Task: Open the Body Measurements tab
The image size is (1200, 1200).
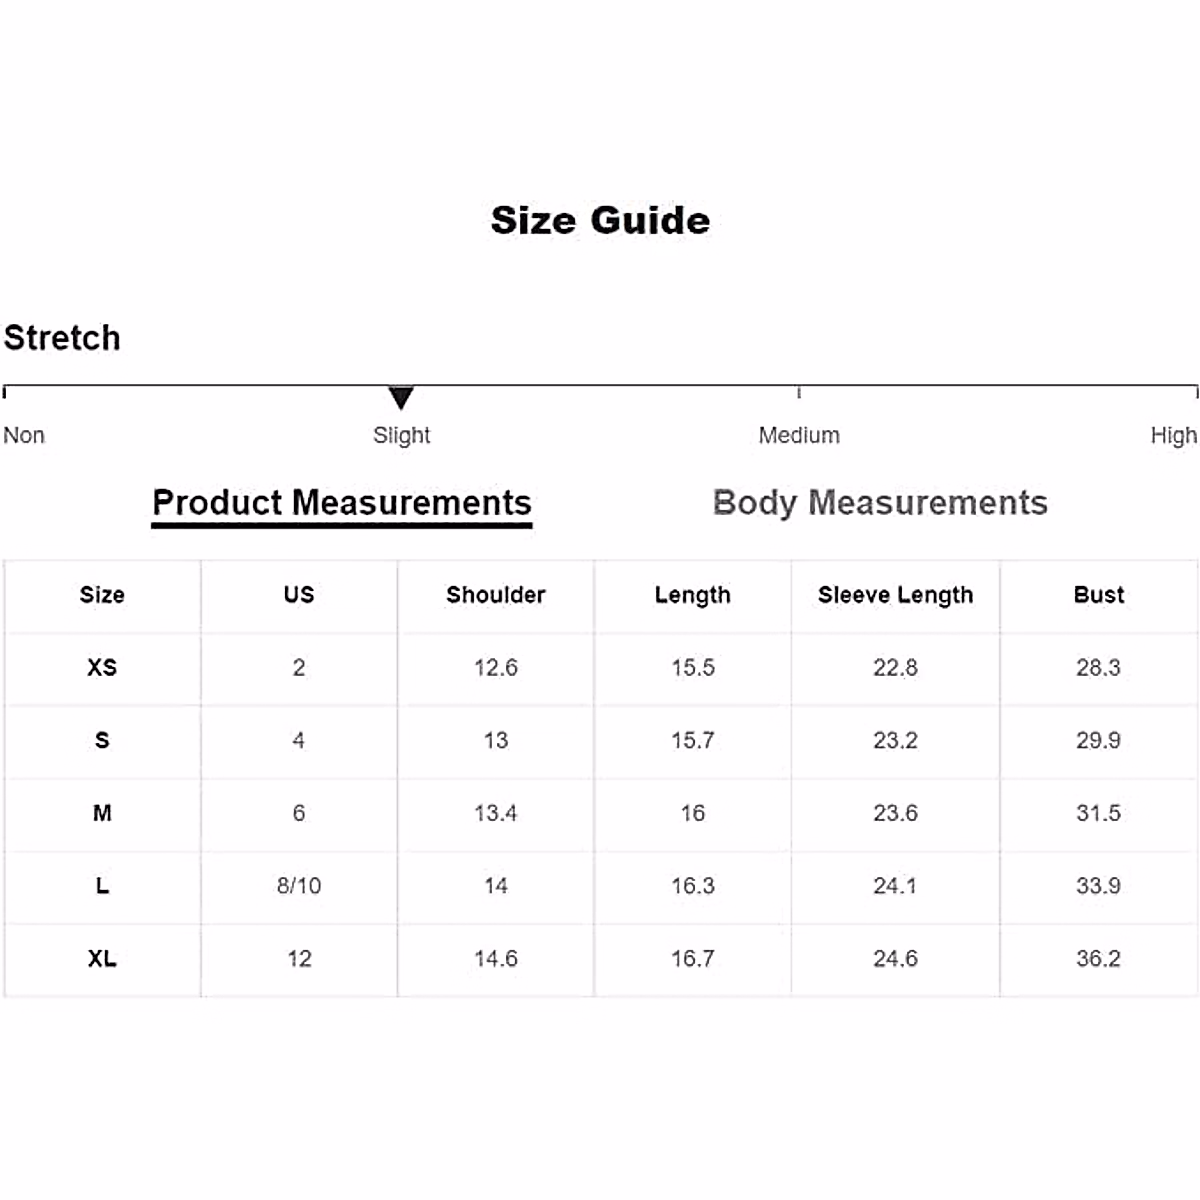Action: (880, 502)
